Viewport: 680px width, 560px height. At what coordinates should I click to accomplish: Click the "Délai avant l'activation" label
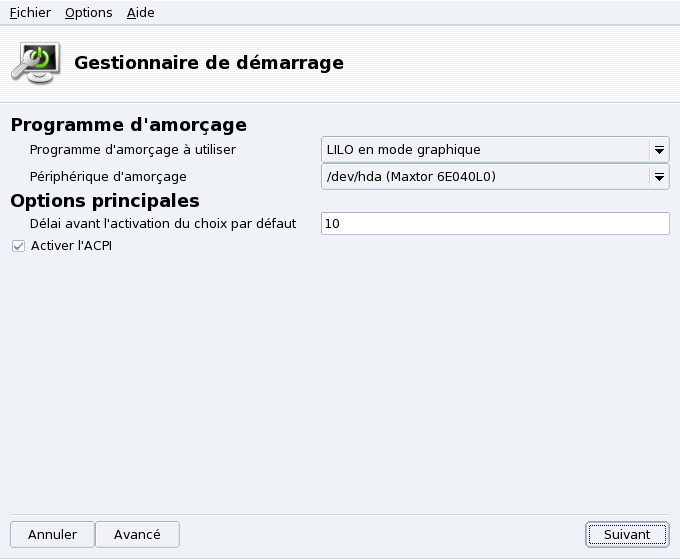pyautogui.click(x=163, y=224)
